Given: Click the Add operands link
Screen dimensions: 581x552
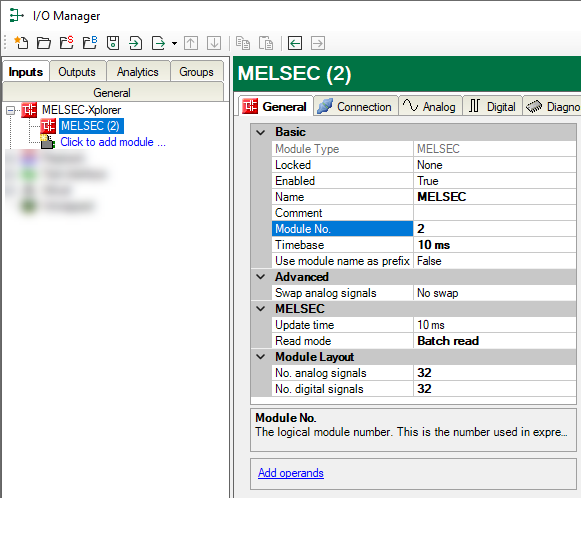Looking at the screenshot, I should click(290, 473).
